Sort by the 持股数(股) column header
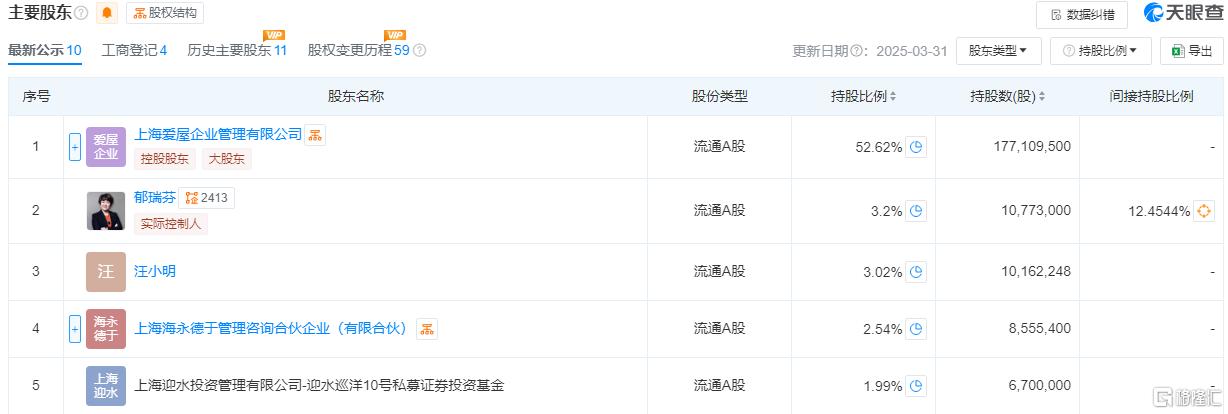Screen dimensions: 1228x414 coord(1008,97)
